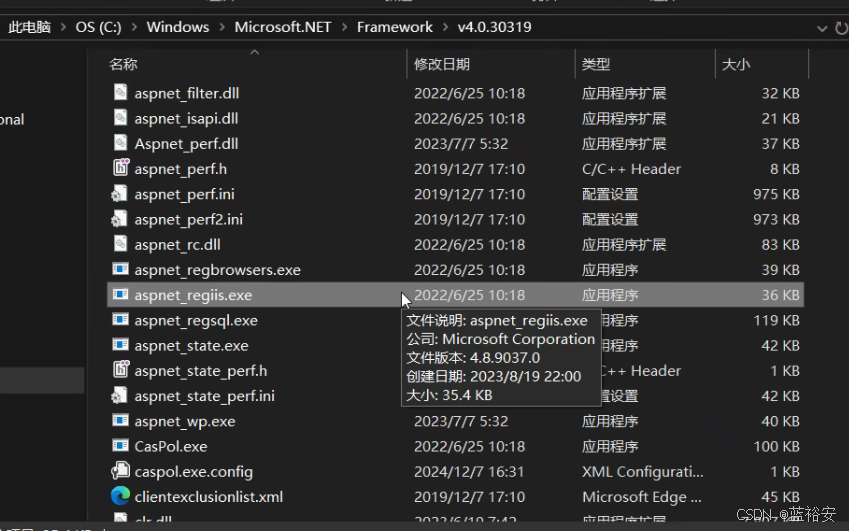Click the aspnet_regsql.exe application icon

coord(120,320)
